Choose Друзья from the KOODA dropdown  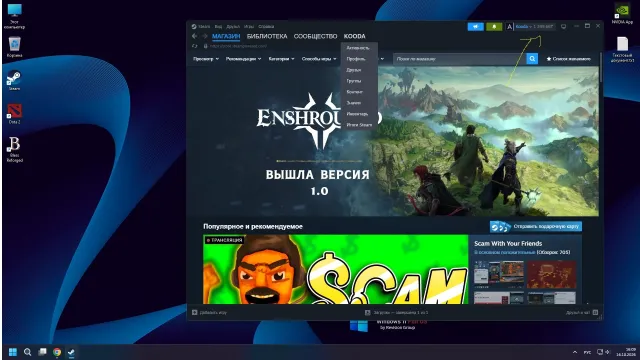point(359,70)
